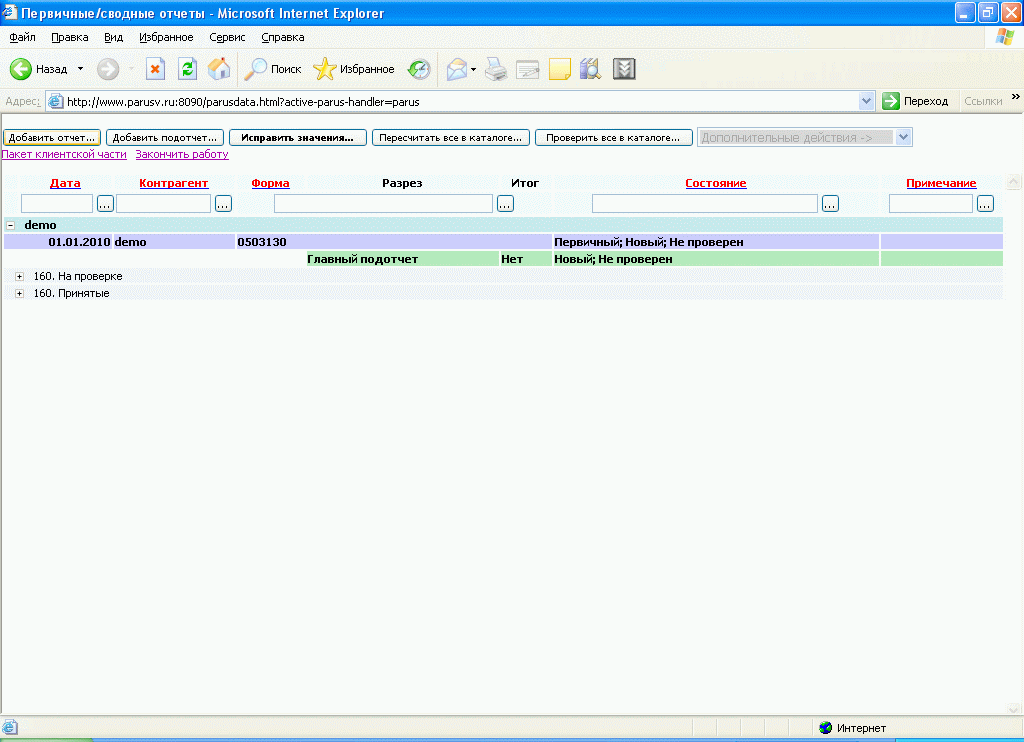Sort by the Дата column header
The width and height of the screenshot is (1024, 742).
click(x=65, y=184)
